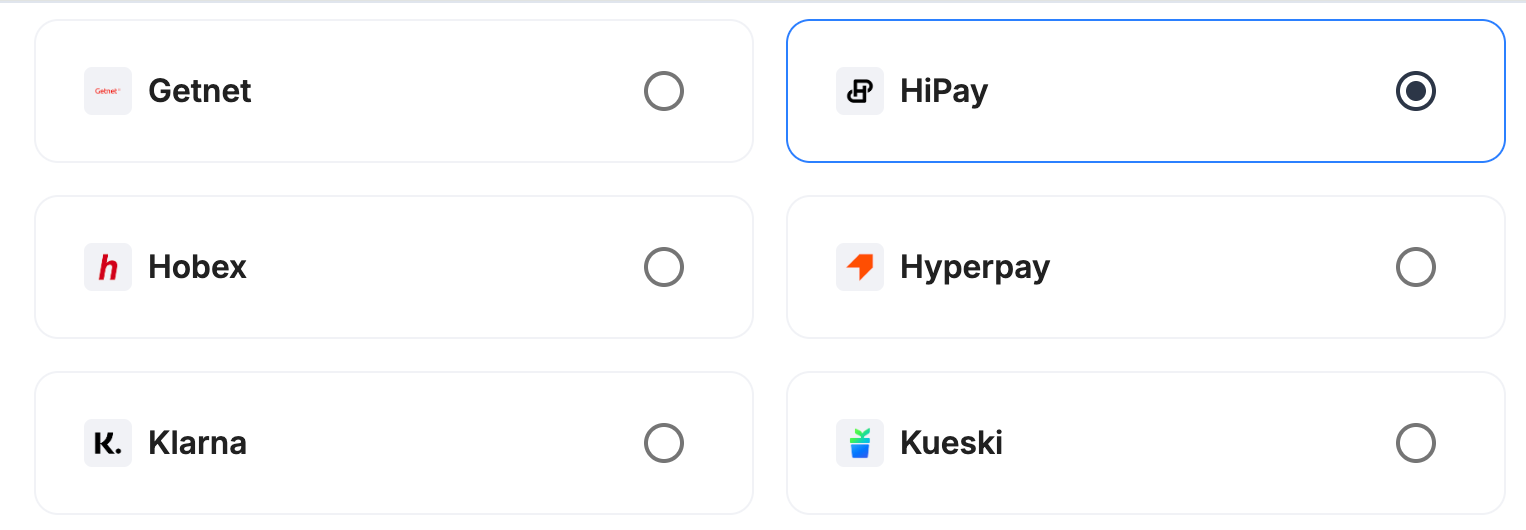Pick the Klarna radio button
Image resolution: width=1526 pixels, height=530 pixels.
(x=664, y=443)
